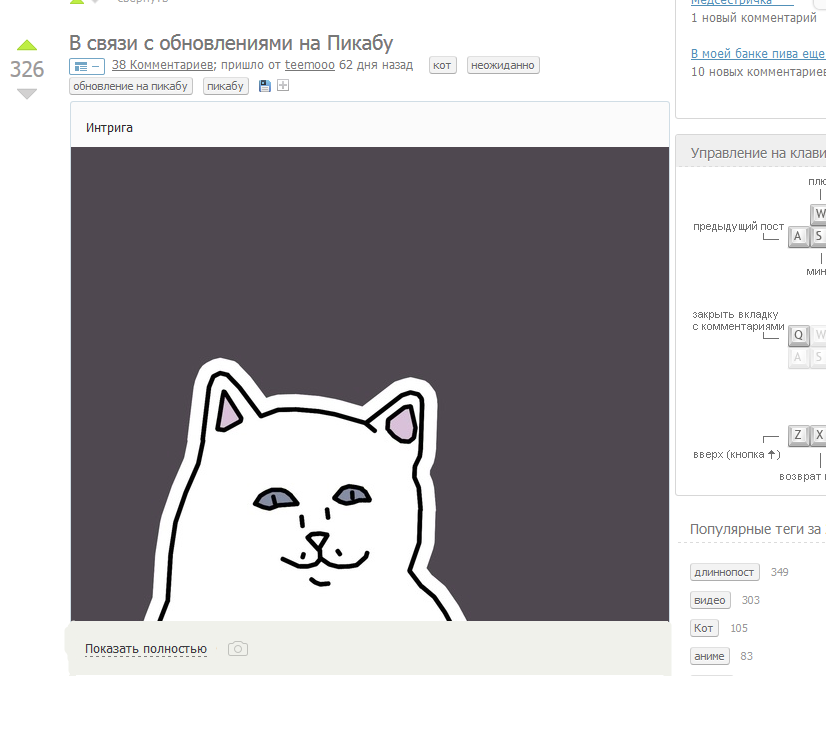Downvote the post with gray arrow
Image resolution: width=826 pixels, height=736 pixels.
[27, 94]
